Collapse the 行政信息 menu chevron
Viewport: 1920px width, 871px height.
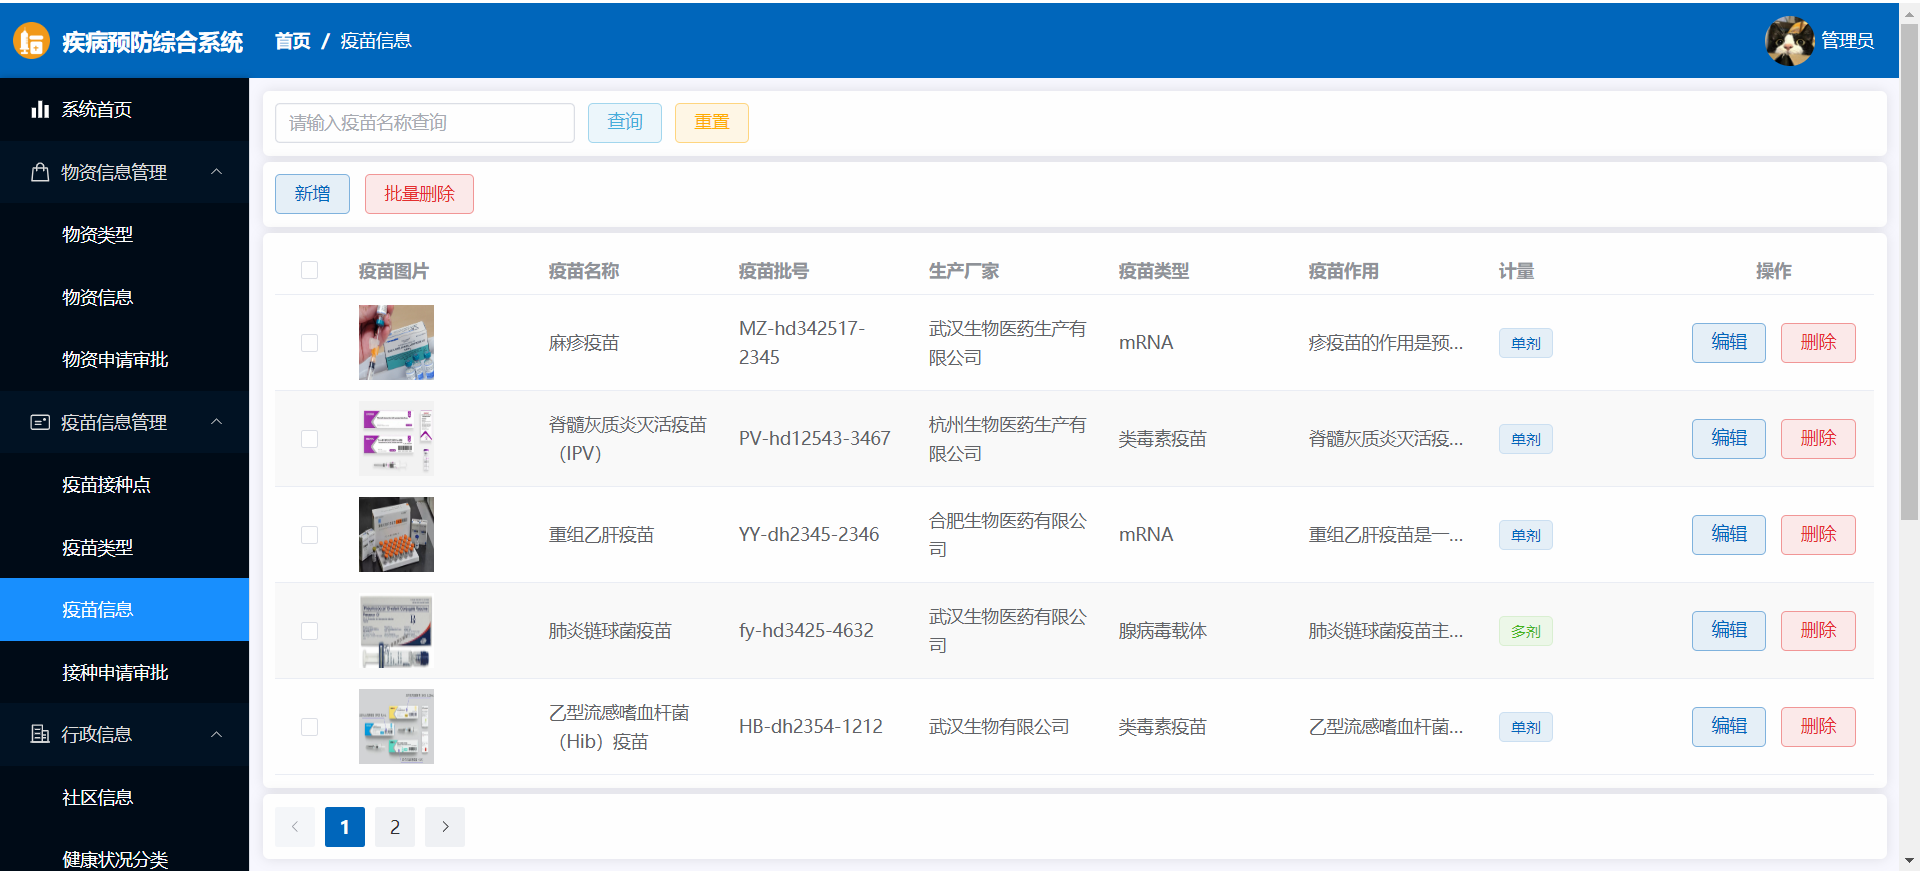217,734
